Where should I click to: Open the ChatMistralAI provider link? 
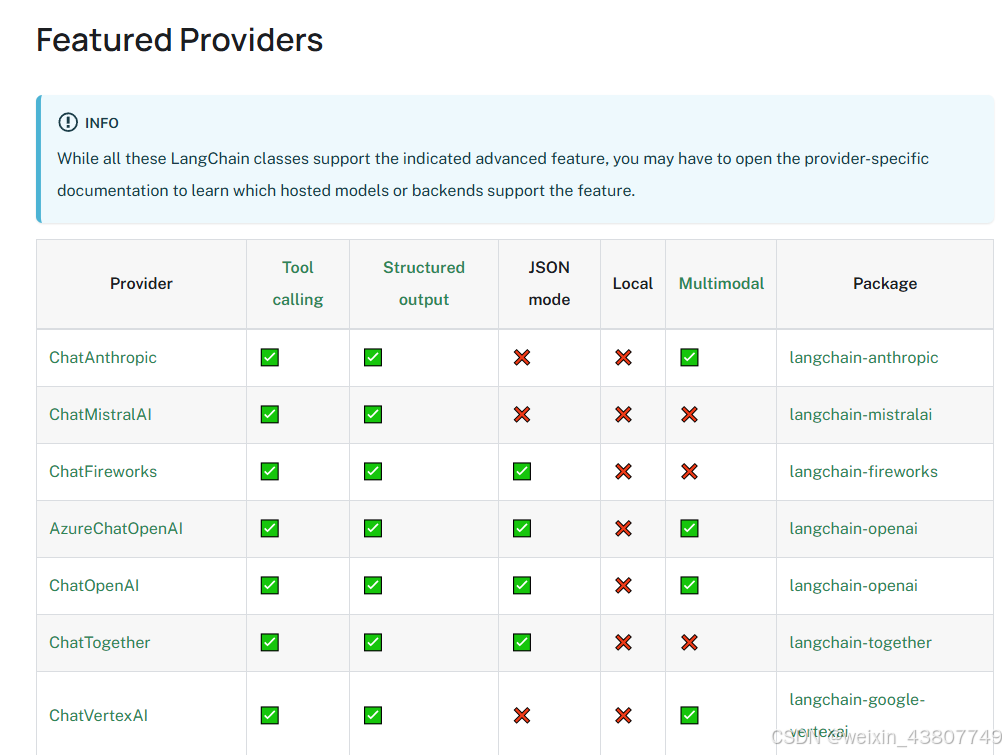100,414
